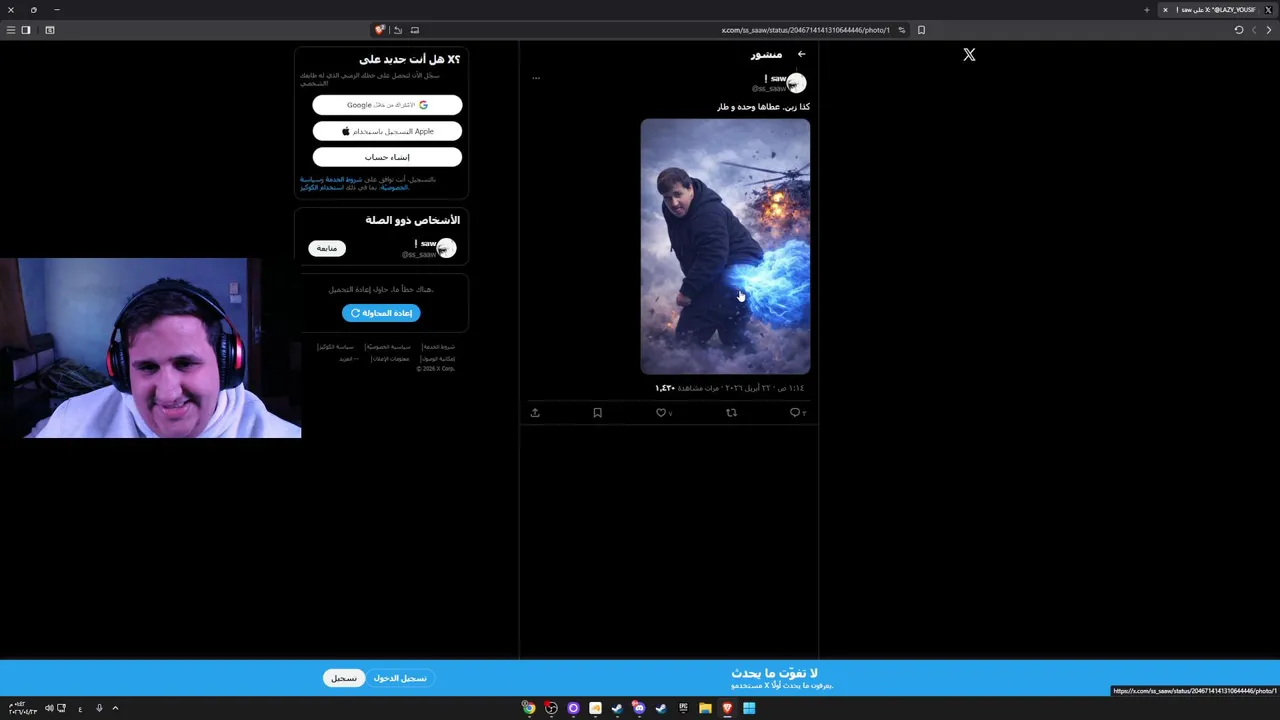Click the white تسجيل button in bottom banner
The image size is (1280, 720).
coord(344,678)
